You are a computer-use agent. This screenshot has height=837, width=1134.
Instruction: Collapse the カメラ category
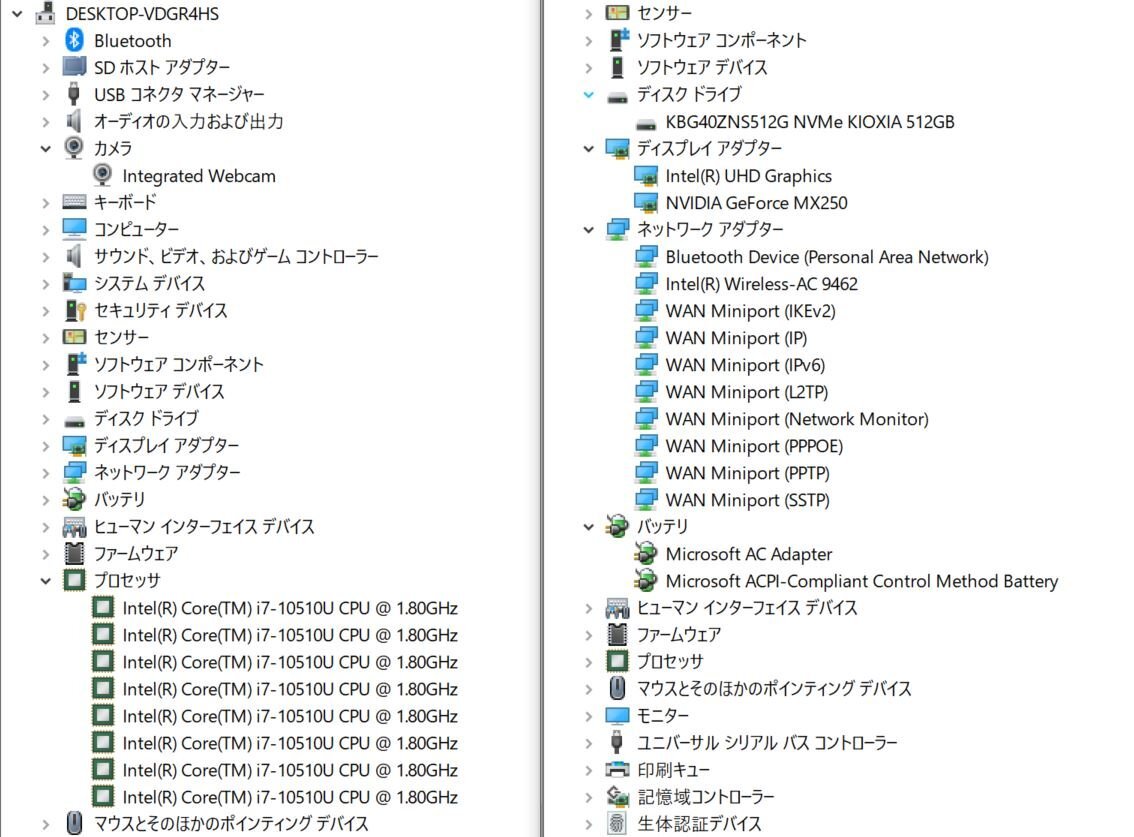click(46, 148)
